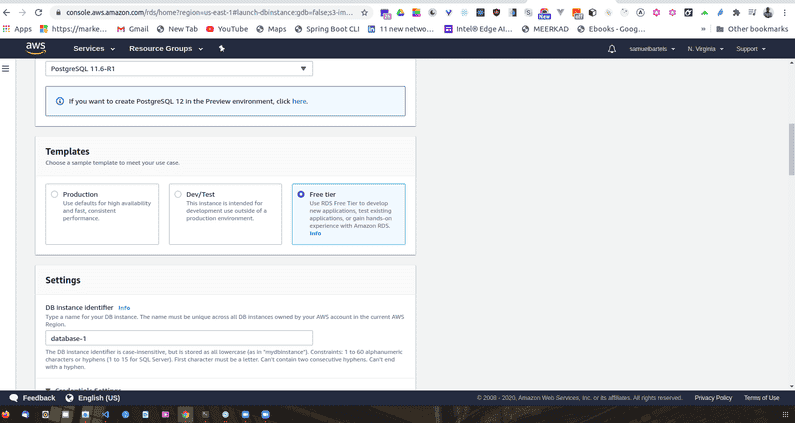This screenshot has width=795, height=423.
Task: Click the Feedback button
Action: coord(32,398)
